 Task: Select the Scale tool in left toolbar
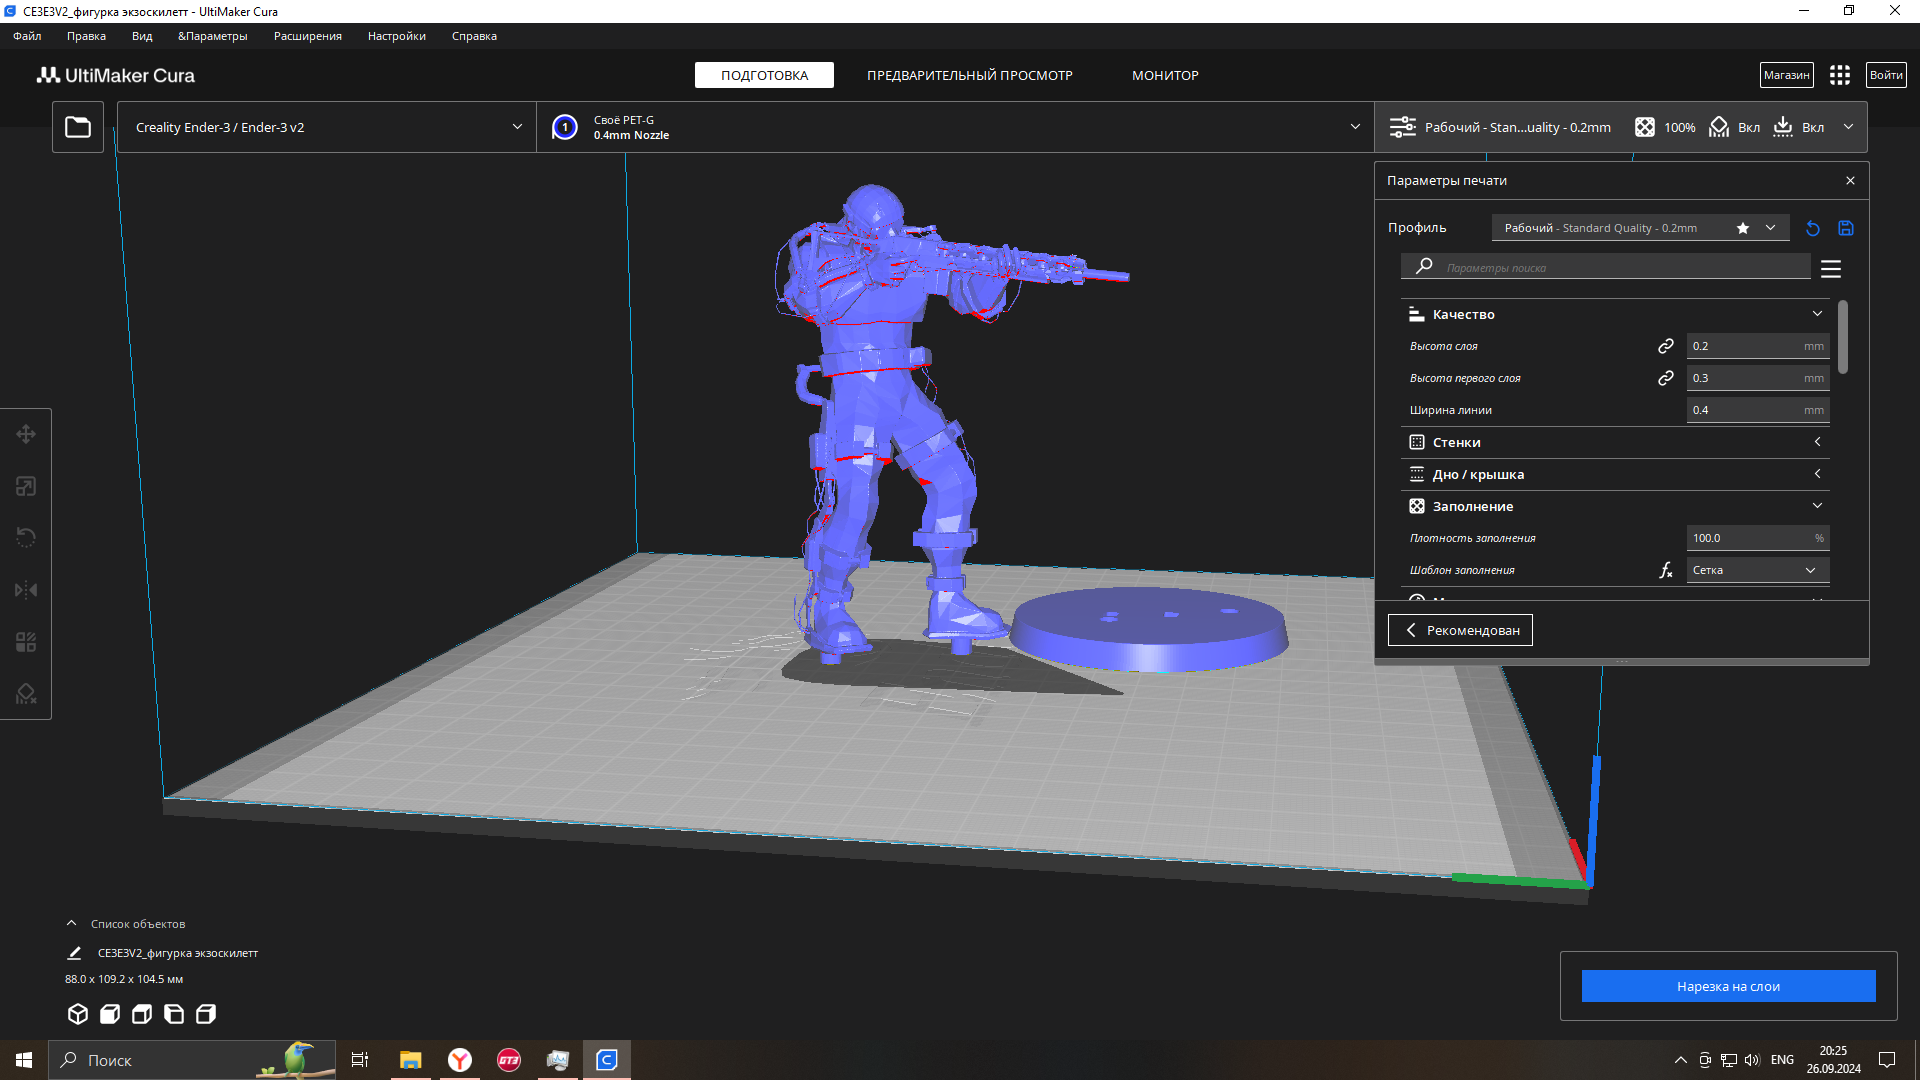tap(26, 486)
